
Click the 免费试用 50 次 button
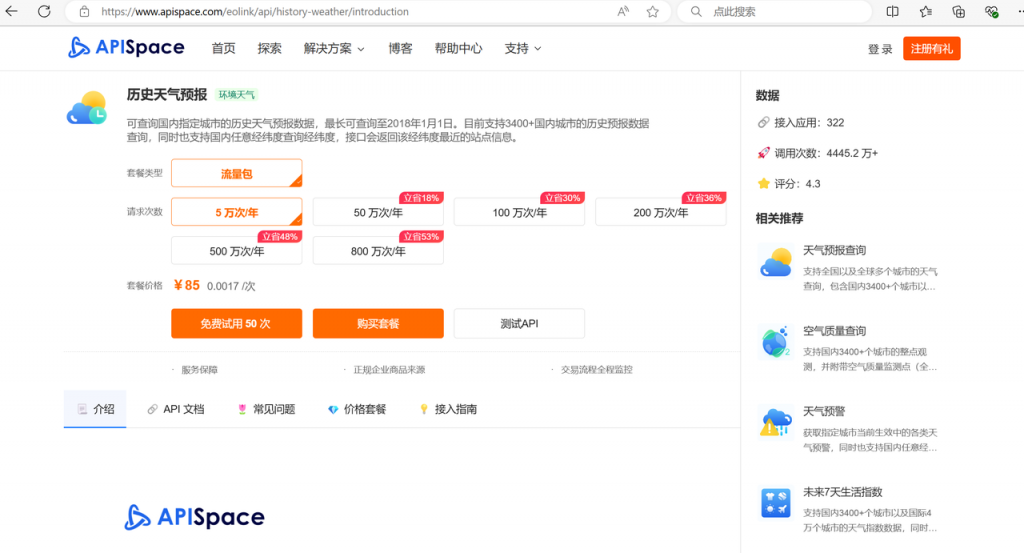coord(236,324)
